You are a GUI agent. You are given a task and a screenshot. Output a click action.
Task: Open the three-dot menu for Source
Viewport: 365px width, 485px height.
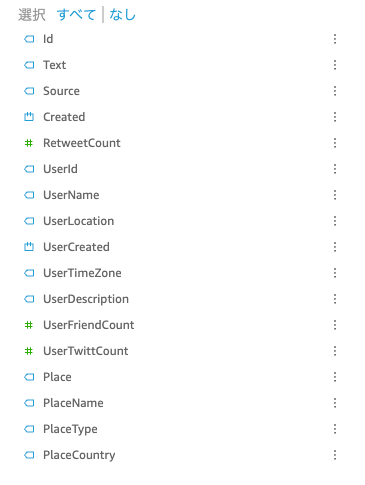point(335,91)
